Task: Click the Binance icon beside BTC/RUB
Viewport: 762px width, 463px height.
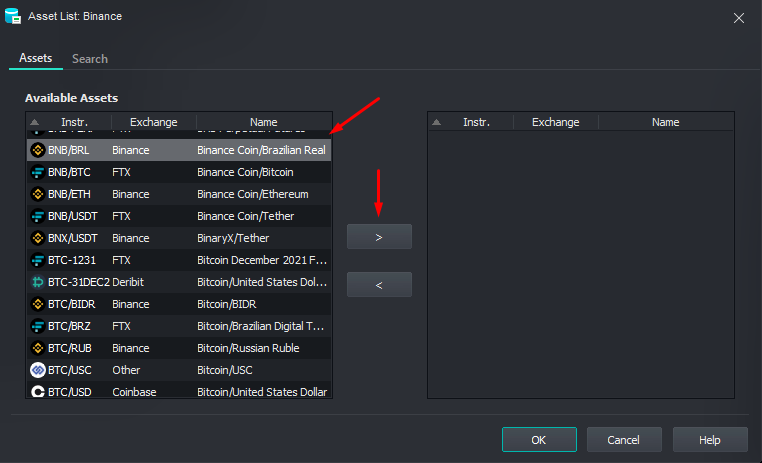Action: 37,348
